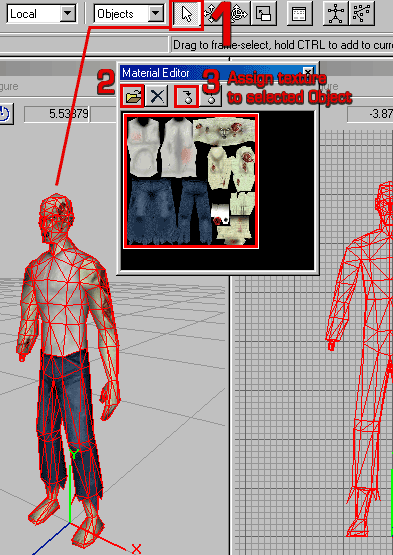Select the arrow selection tool
Image resolution: width=393 pixels, height=555 pixels.
click(186, 14)
